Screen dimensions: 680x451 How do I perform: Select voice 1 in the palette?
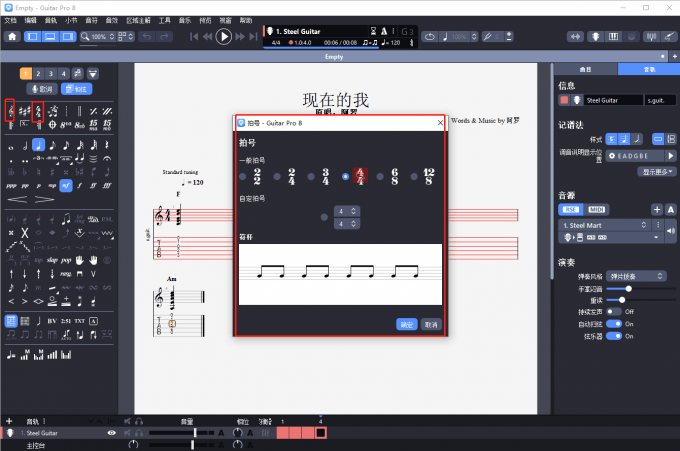pos(26,74)
